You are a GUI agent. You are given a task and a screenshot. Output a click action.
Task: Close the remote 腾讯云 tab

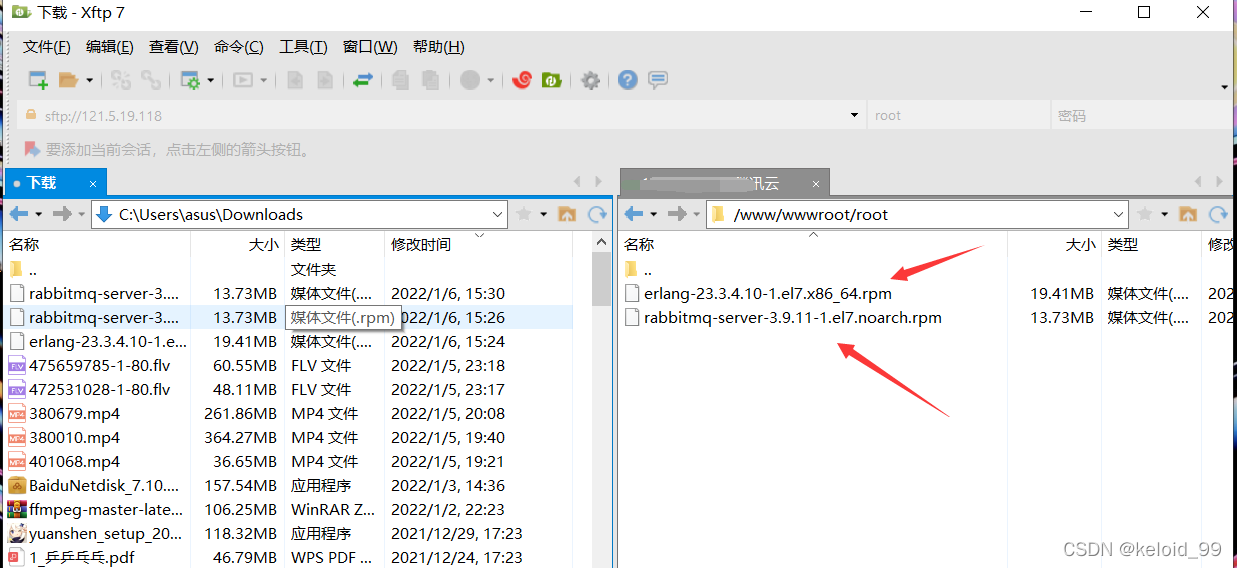(x=817, y=184)
